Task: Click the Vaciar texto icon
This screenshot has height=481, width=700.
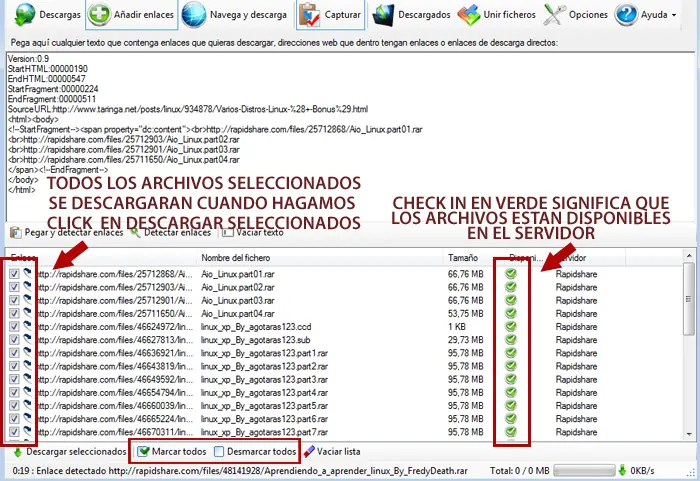Action: [228, 232]
